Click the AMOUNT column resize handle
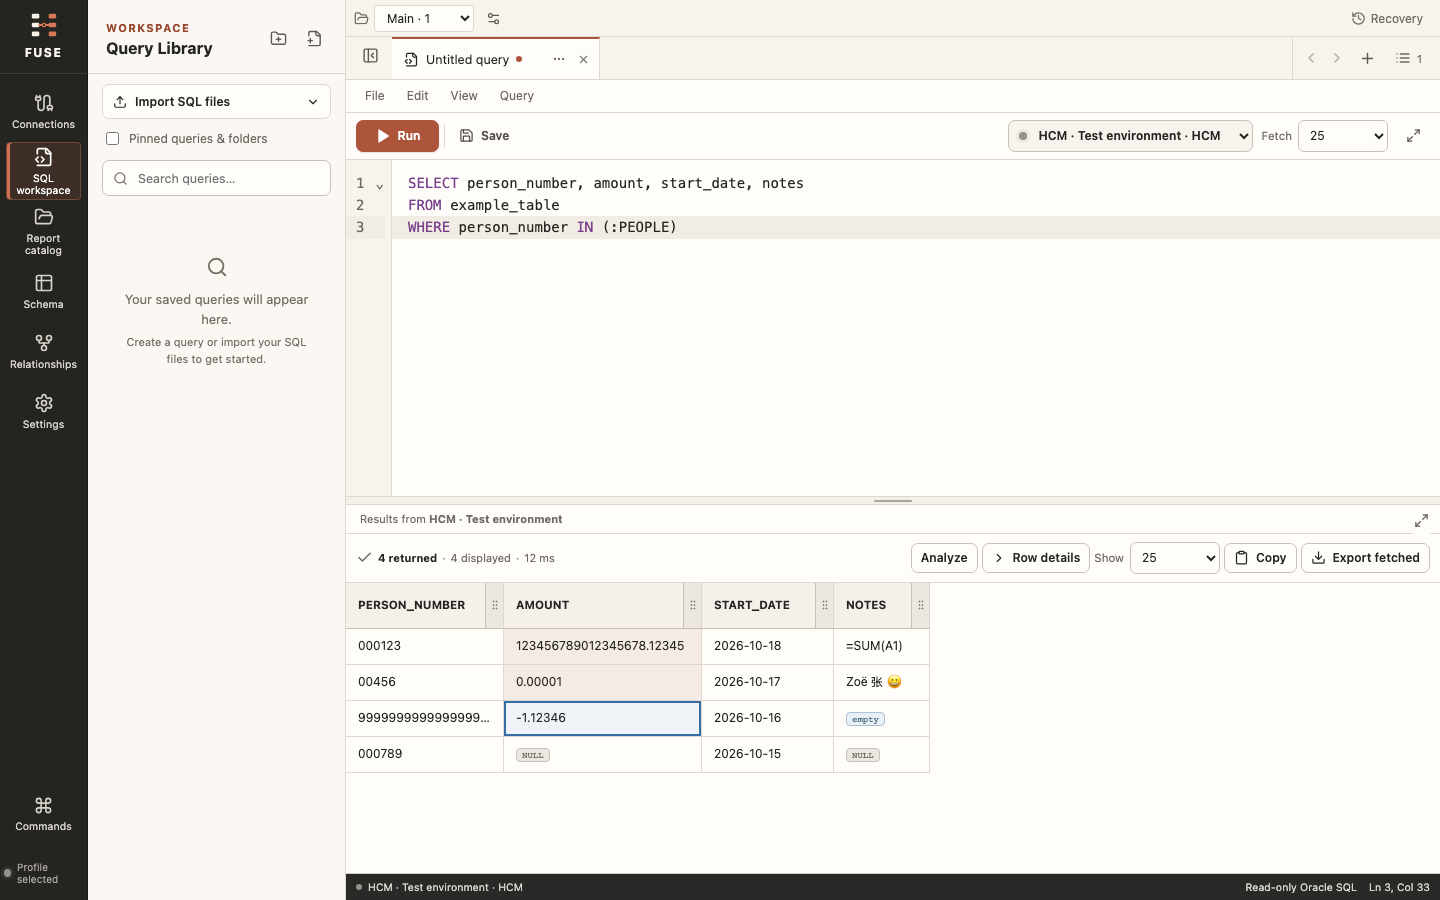The image size is (1440, 900). 692,606
